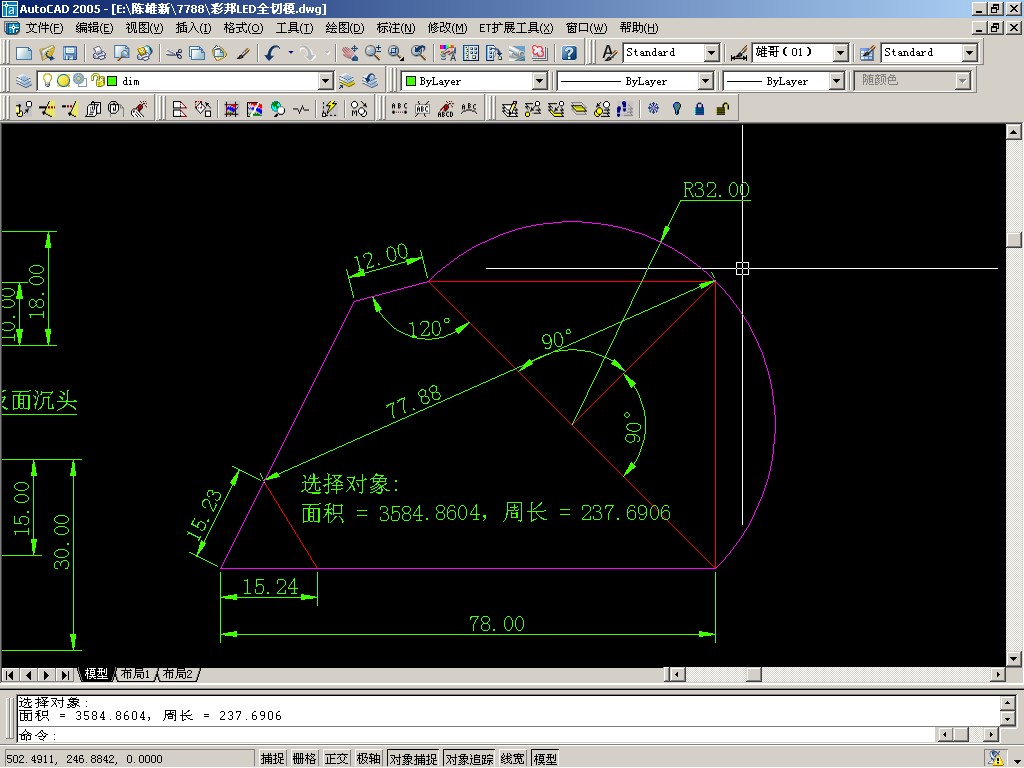Open the 绘图(D) draw menu

345,28
